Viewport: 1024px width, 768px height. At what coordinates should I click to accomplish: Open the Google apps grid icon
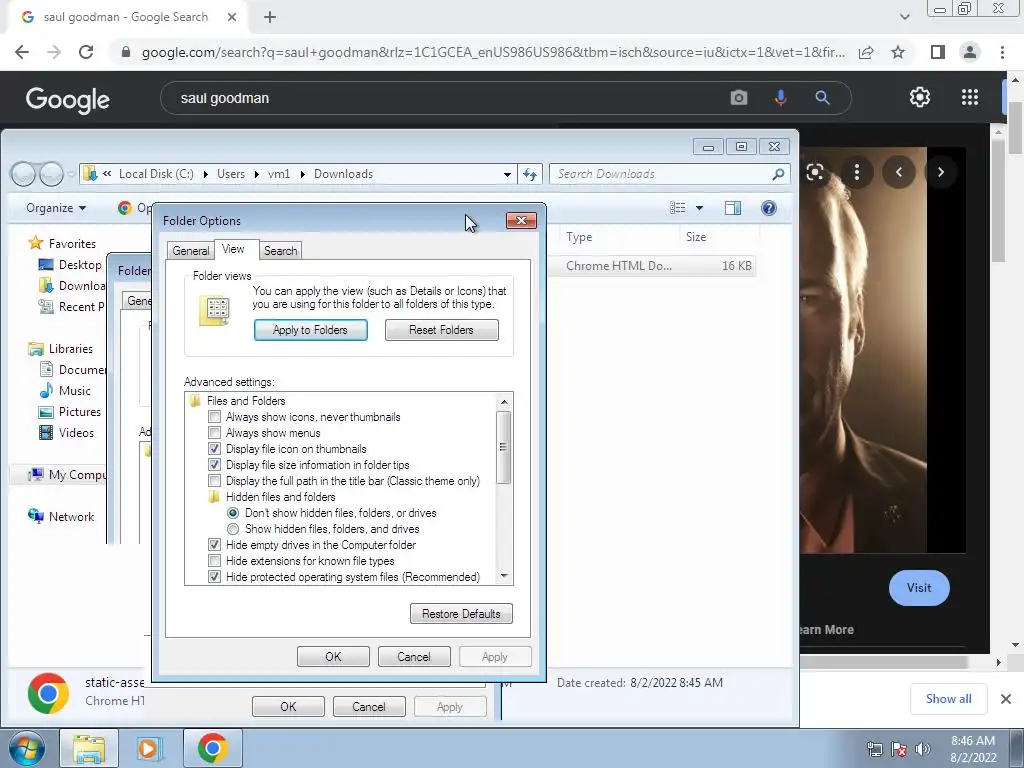[x=970, y=97]
